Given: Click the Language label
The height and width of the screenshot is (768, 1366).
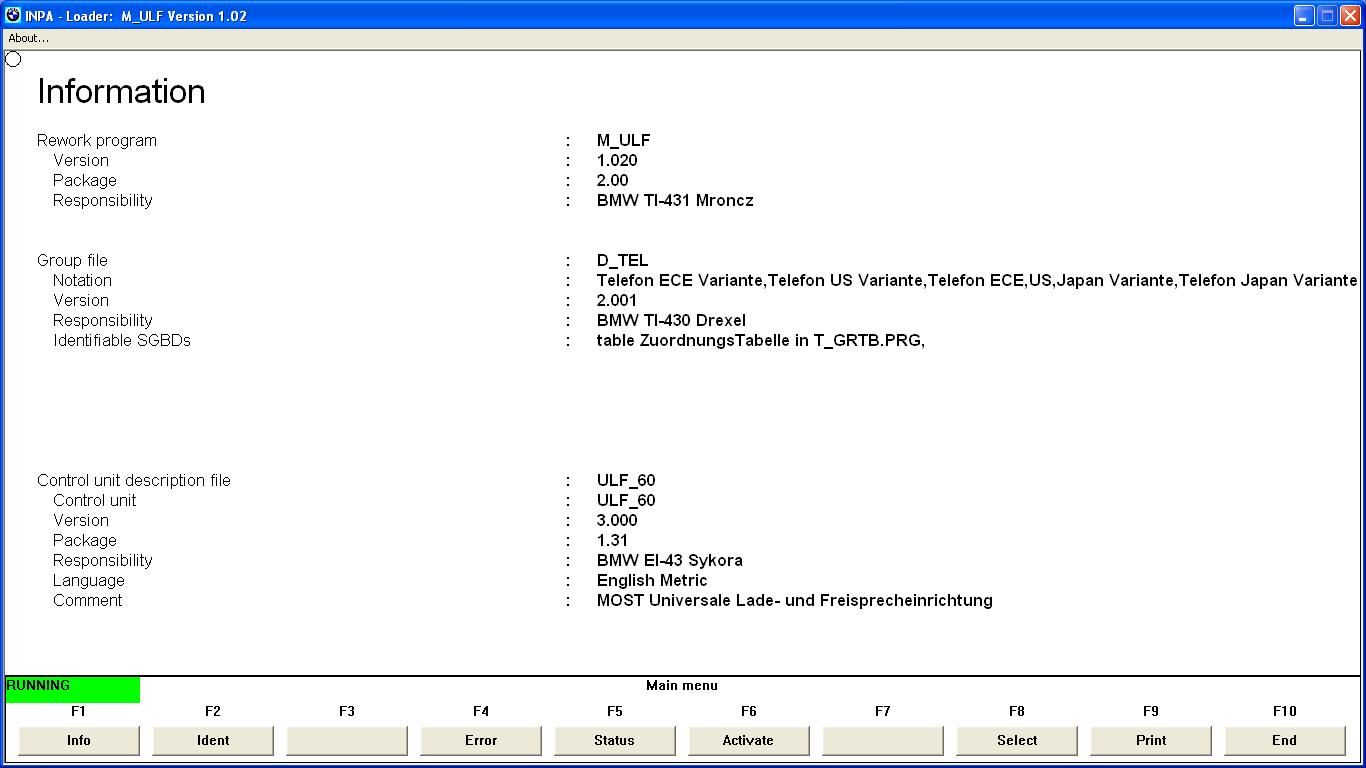Looking at the screenshot, I should [89, 581].
